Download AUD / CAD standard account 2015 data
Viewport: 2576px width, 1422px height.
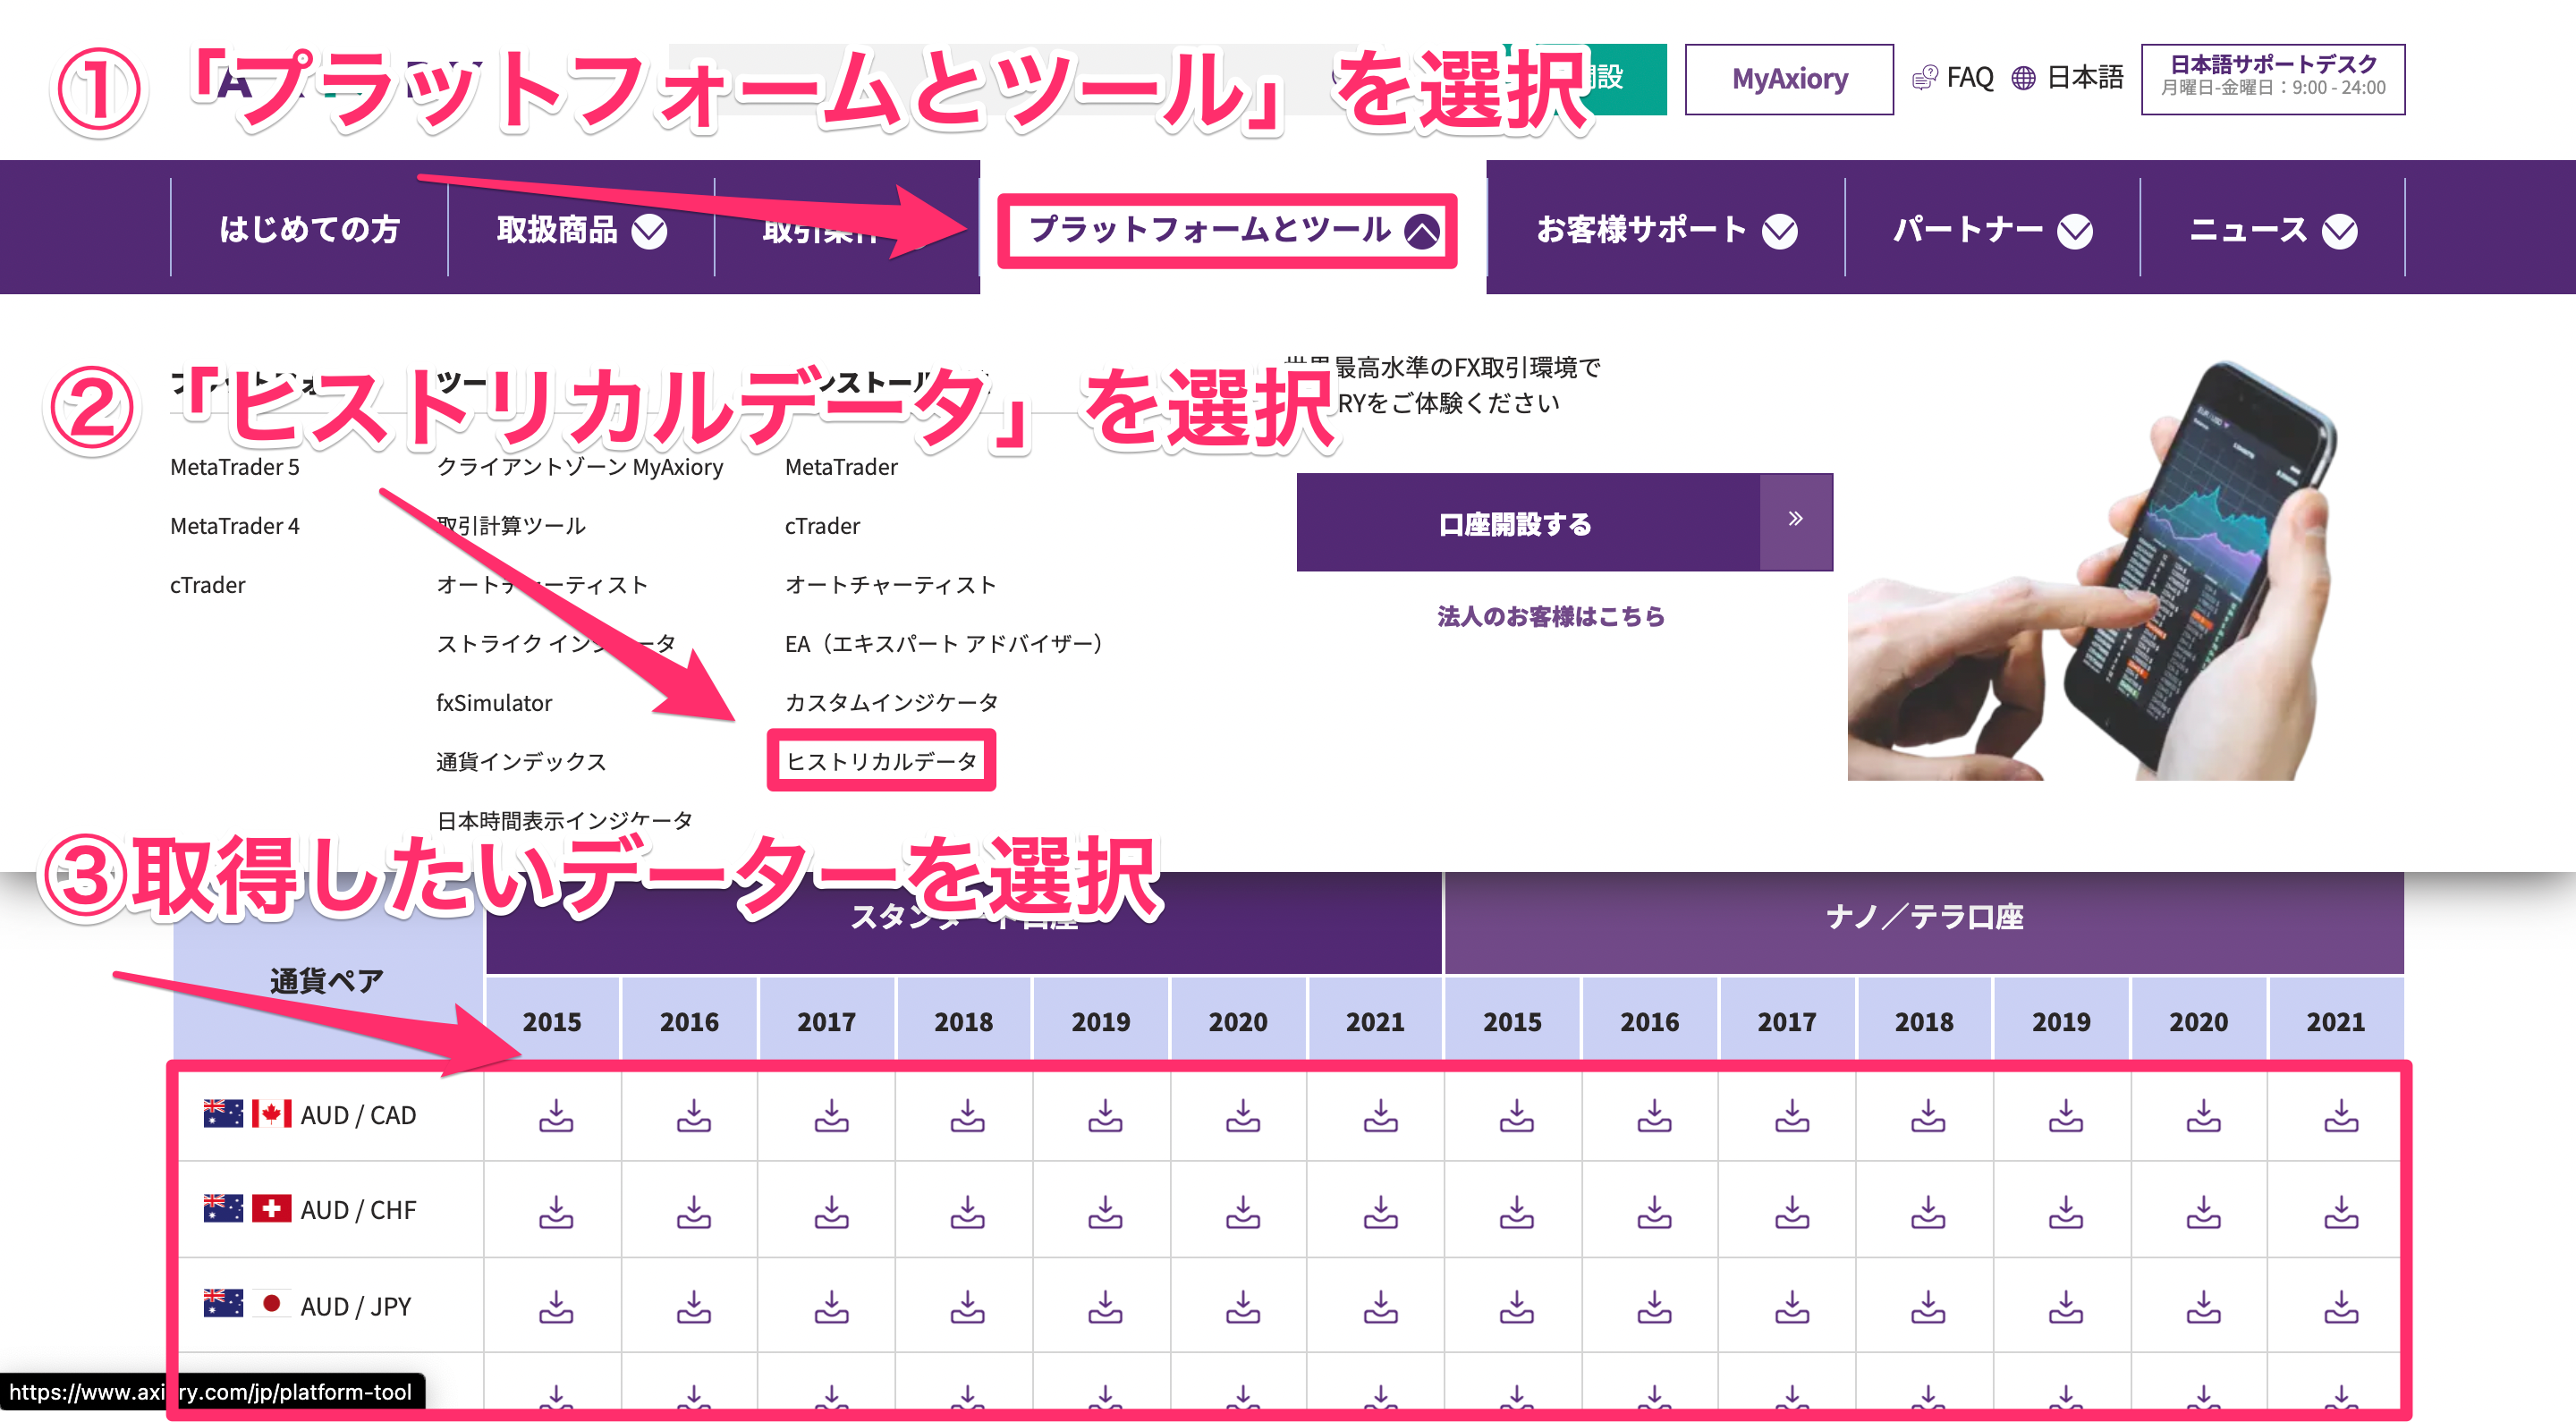pyautogui.click(x=556, y=1115)
